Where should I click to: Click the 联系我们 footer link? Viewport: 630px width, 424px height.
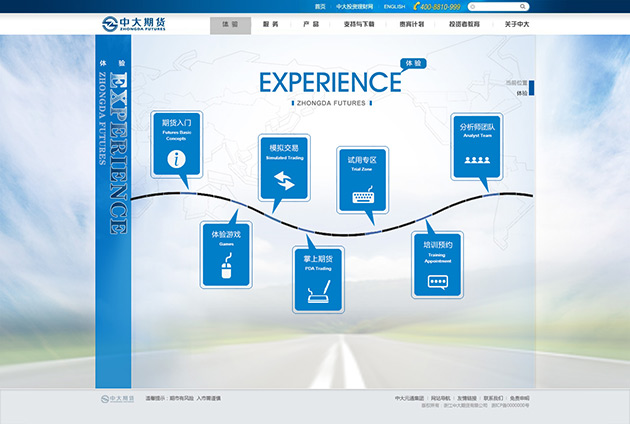tap(493, 398)
